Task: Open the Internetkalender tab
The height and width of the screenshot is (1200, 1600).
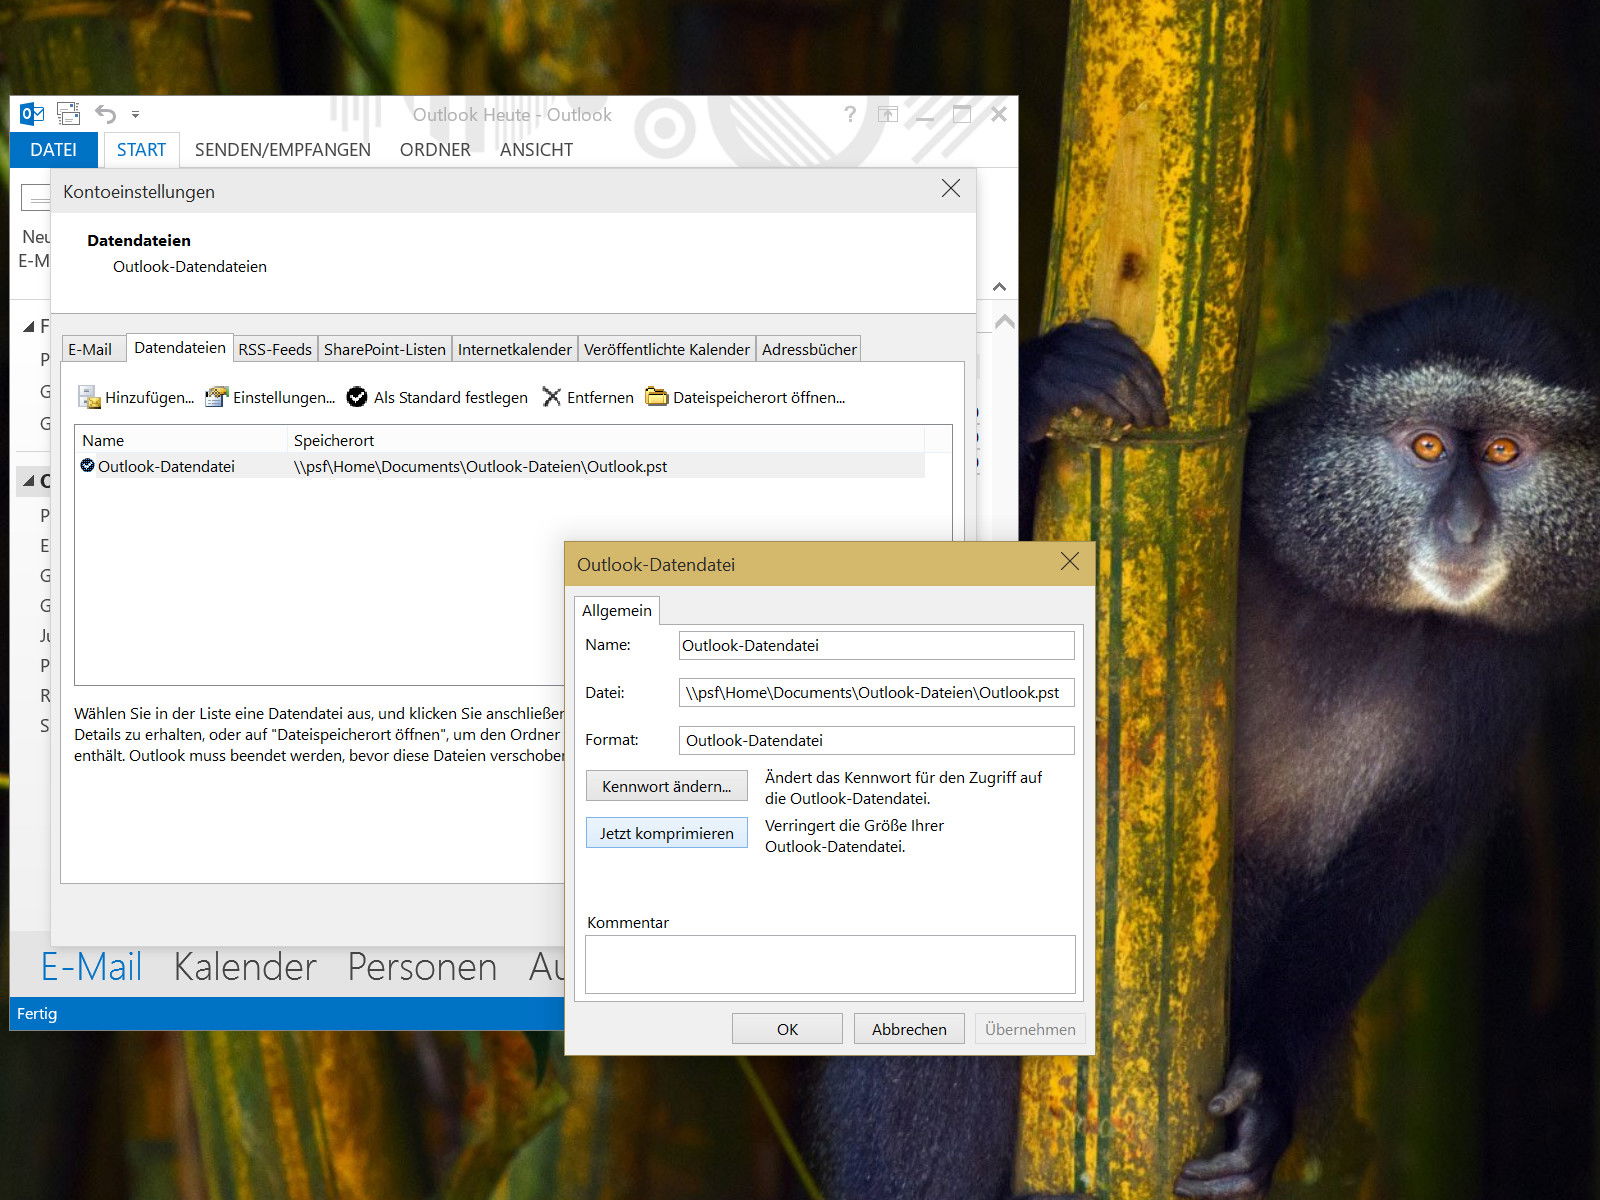Action: tap(515, 349)
